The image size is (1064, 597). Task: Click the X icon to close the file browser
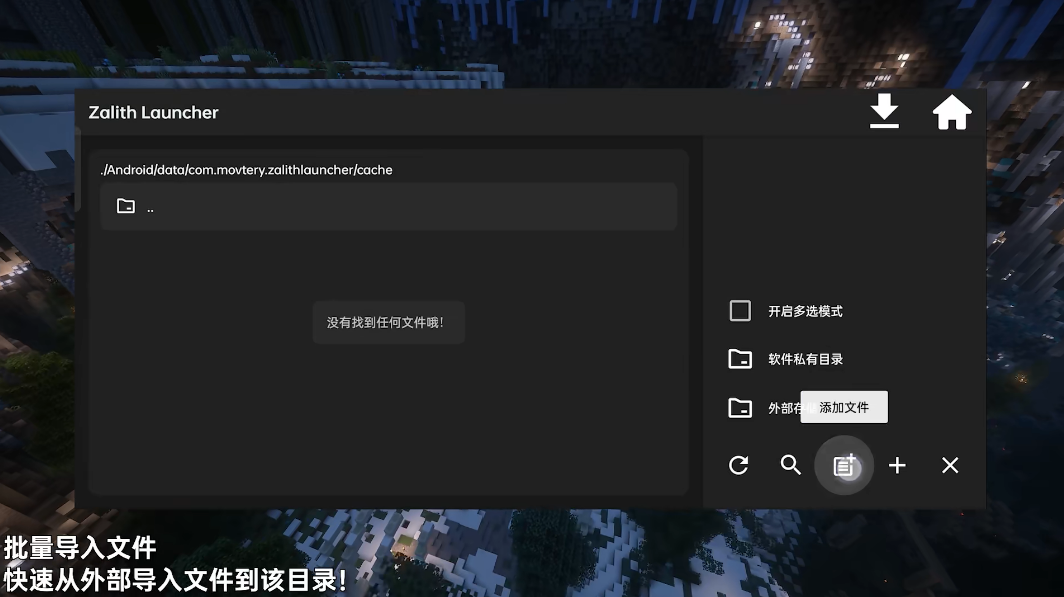click(949, 465)
